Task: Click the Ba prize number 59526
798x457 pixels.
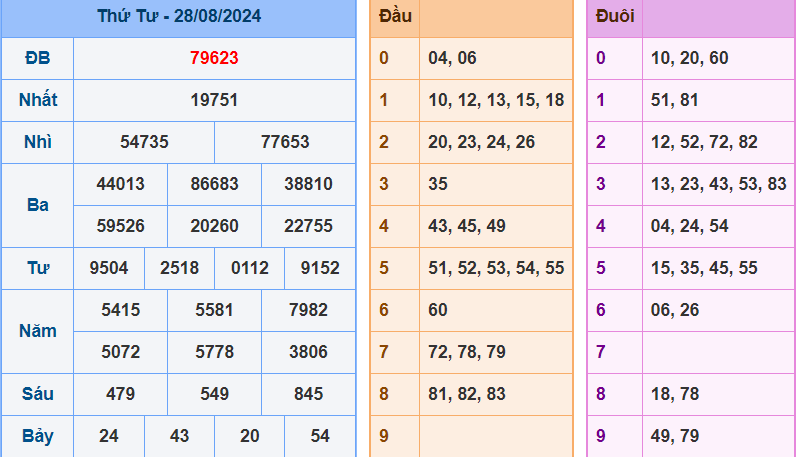Action: pos(121,226)
